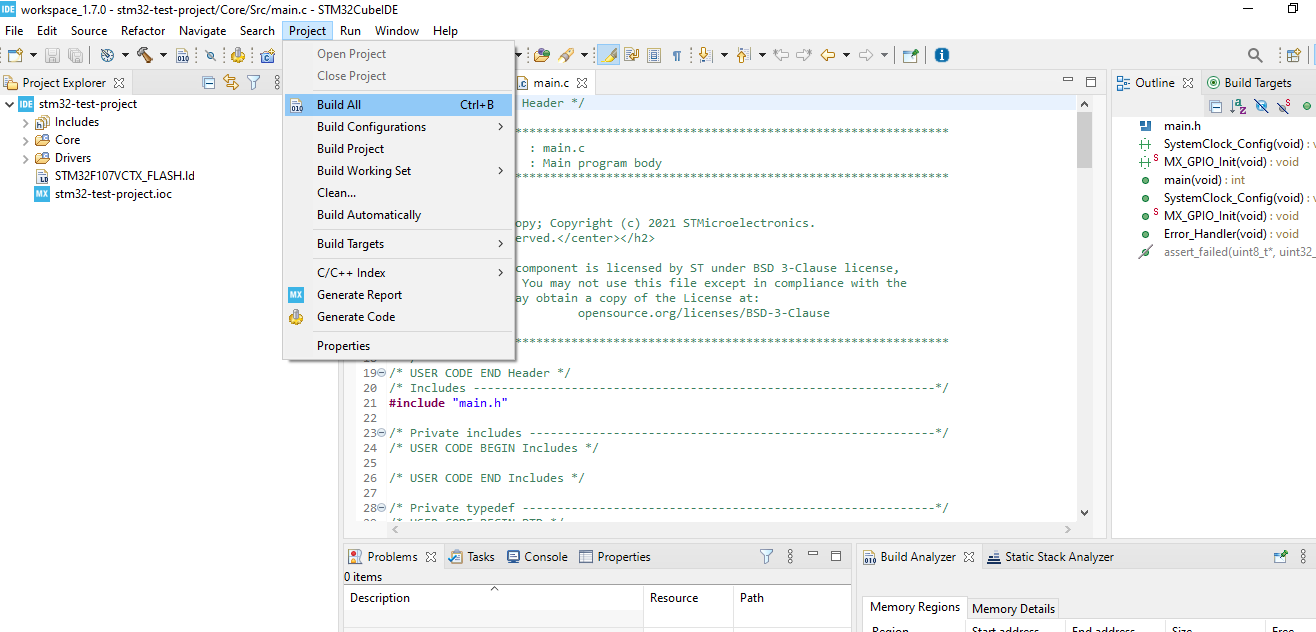This screenshot has height=632, width=1316.
Task: Toggle Mark Occurrences highlighter button
Action: pyautogui.click(x=608, y=56)
